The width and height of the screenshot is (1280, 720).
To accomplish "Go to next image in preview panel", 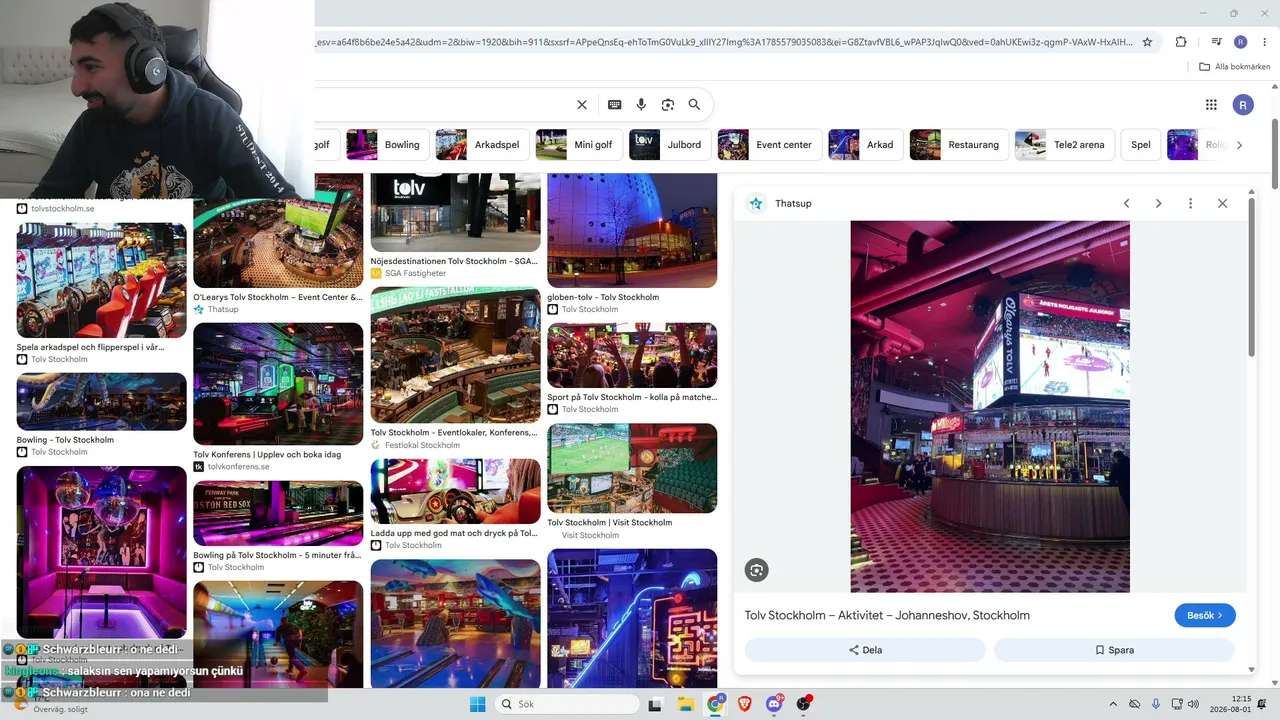I will [x=1158, y=203].
